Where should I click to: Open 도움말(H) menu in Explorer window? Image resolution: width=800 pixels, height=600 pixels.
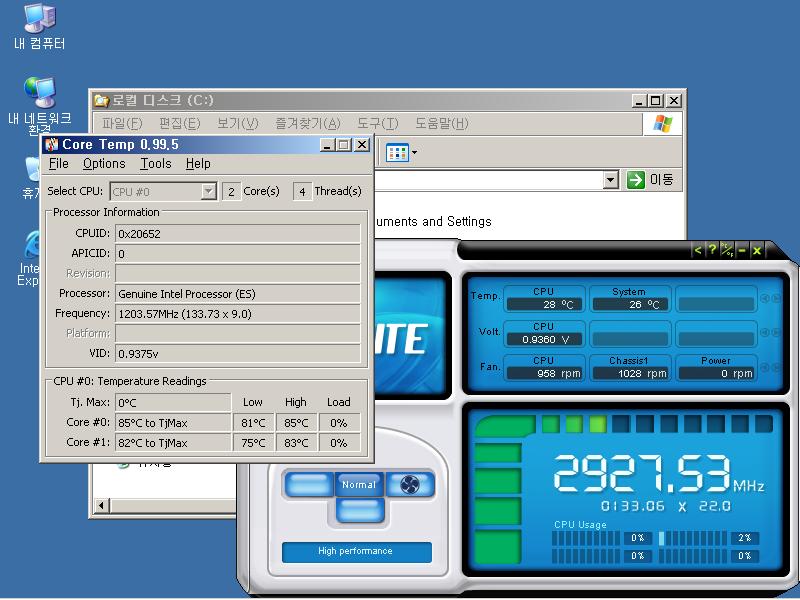tap(441, 123)
